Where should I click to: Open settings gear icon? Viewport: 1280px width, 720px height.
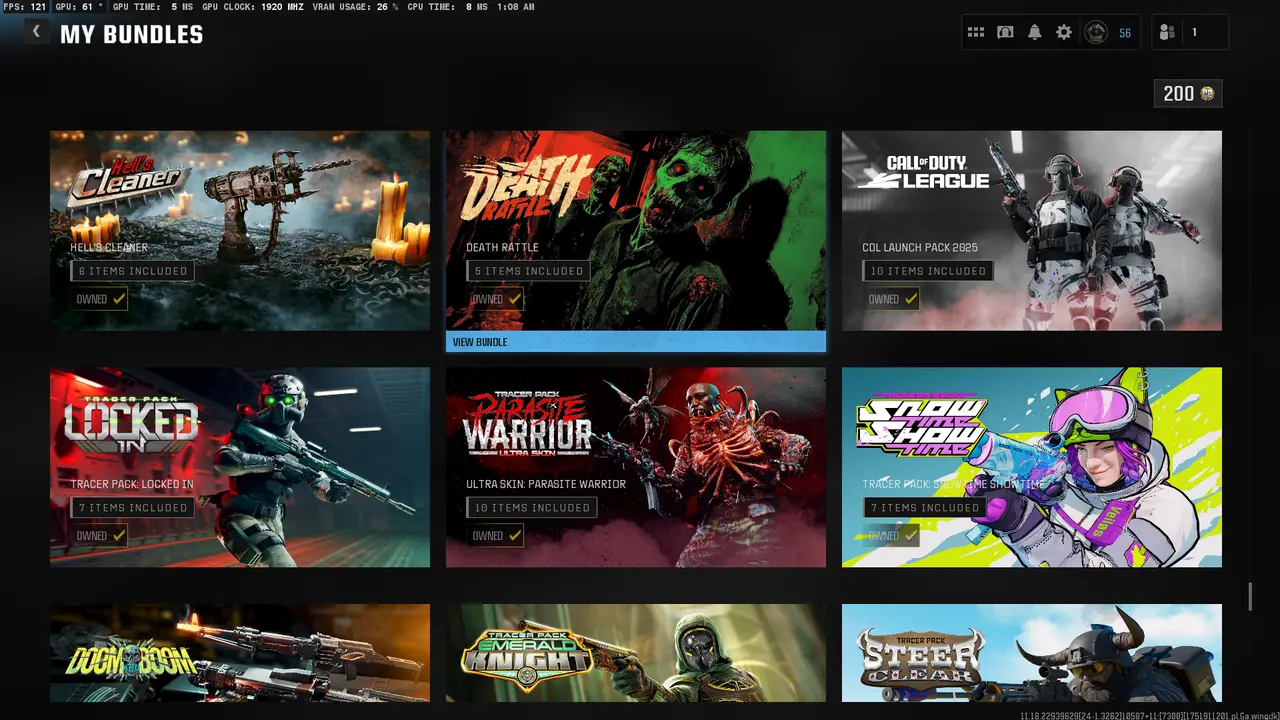coord(1064,33)
